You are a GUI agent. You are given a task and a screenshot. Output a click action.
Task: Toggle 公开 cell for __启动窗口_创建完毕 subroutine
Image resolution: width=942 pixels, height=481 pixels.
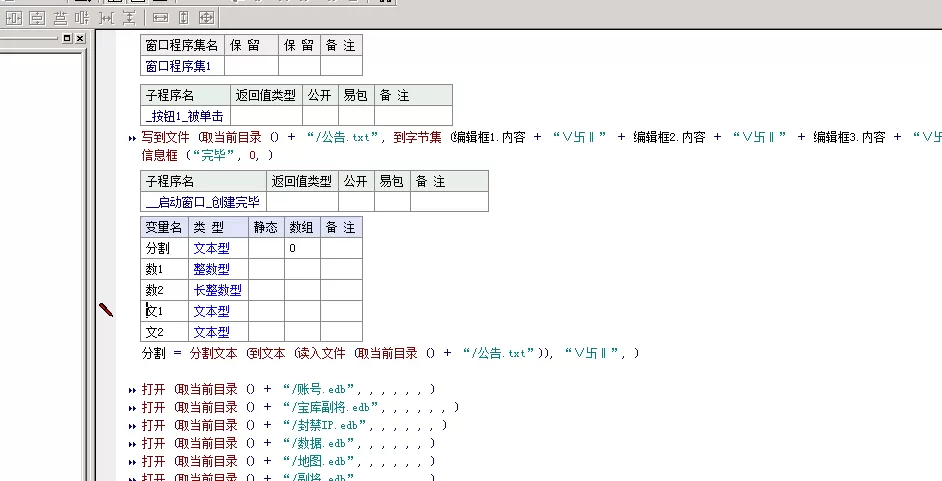pos(356,202)
